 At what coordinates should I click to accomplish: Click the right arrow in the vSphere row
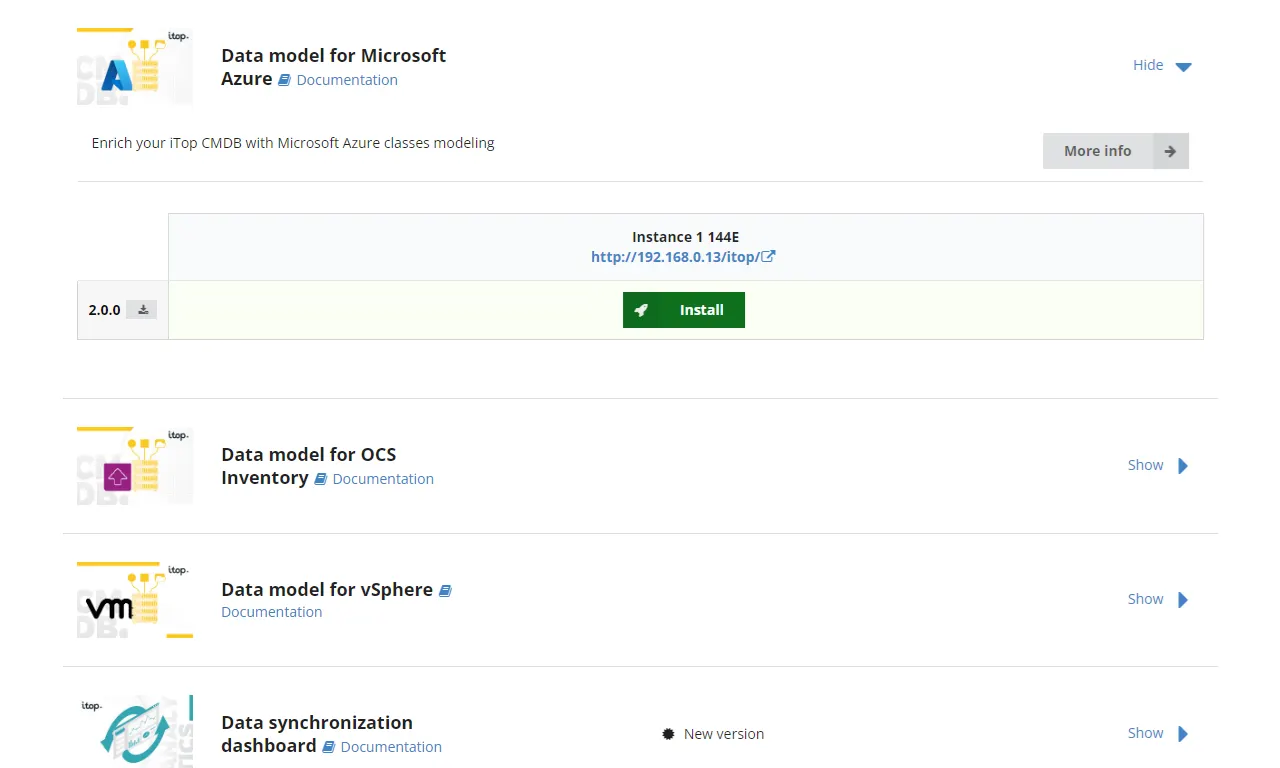click(1183, 600)
